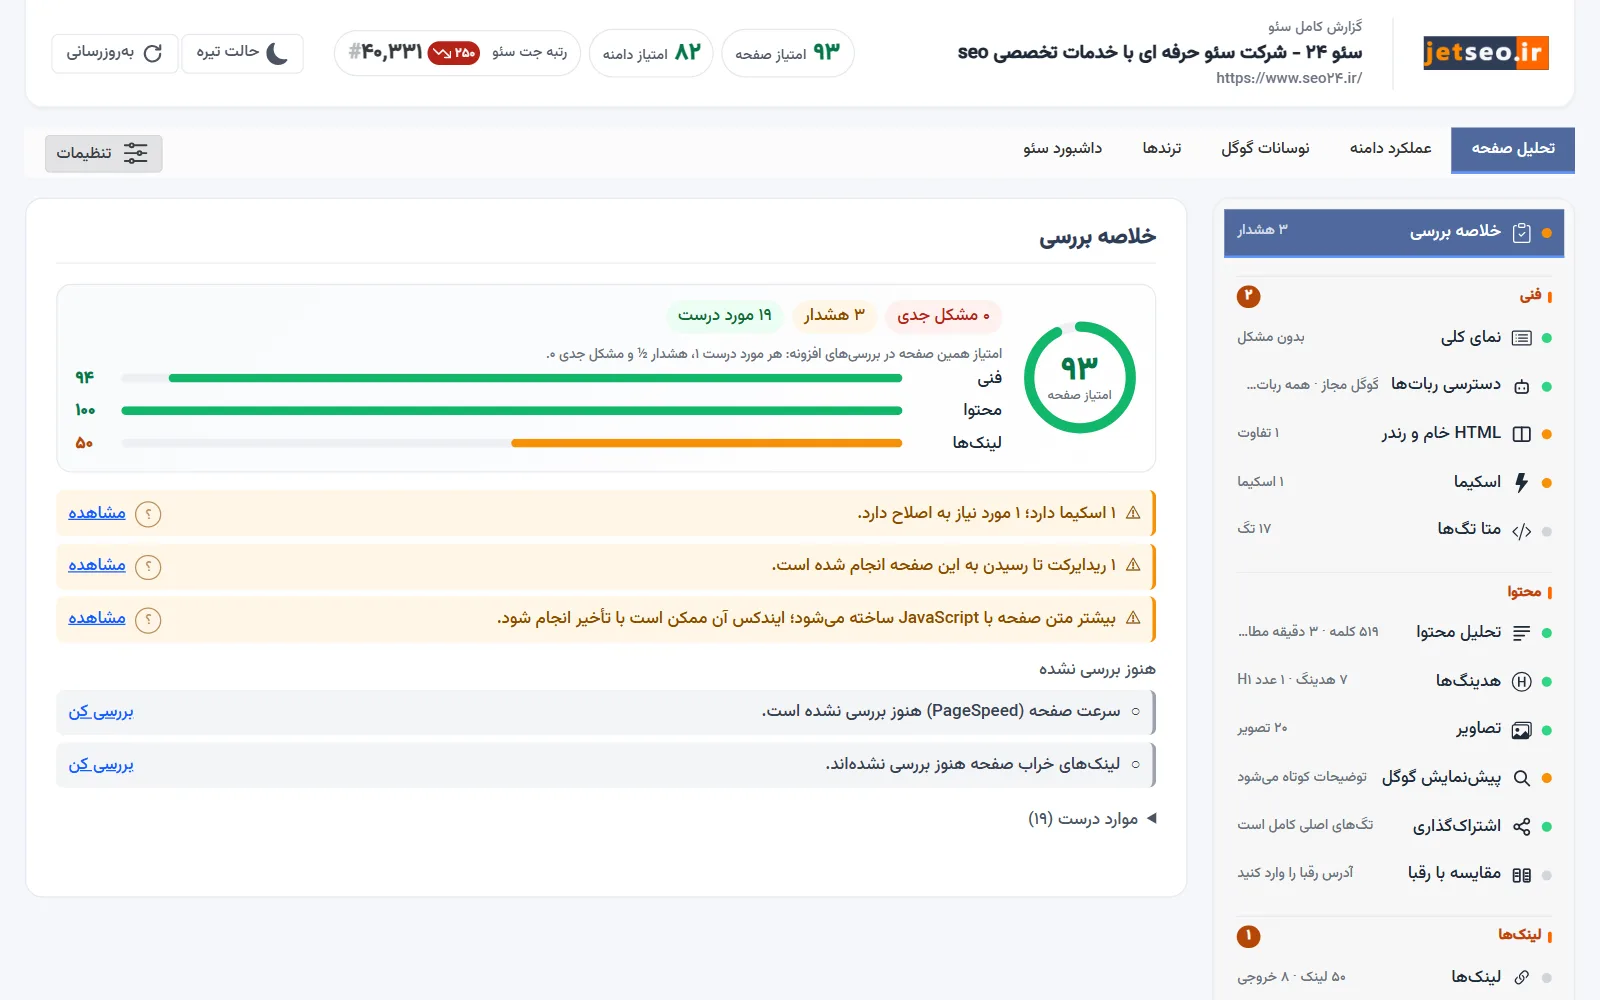This screenshot has width=1600, height=1000.
Task: Click the ۱۹ مورد درست badge
Action: tap(725, 316)
